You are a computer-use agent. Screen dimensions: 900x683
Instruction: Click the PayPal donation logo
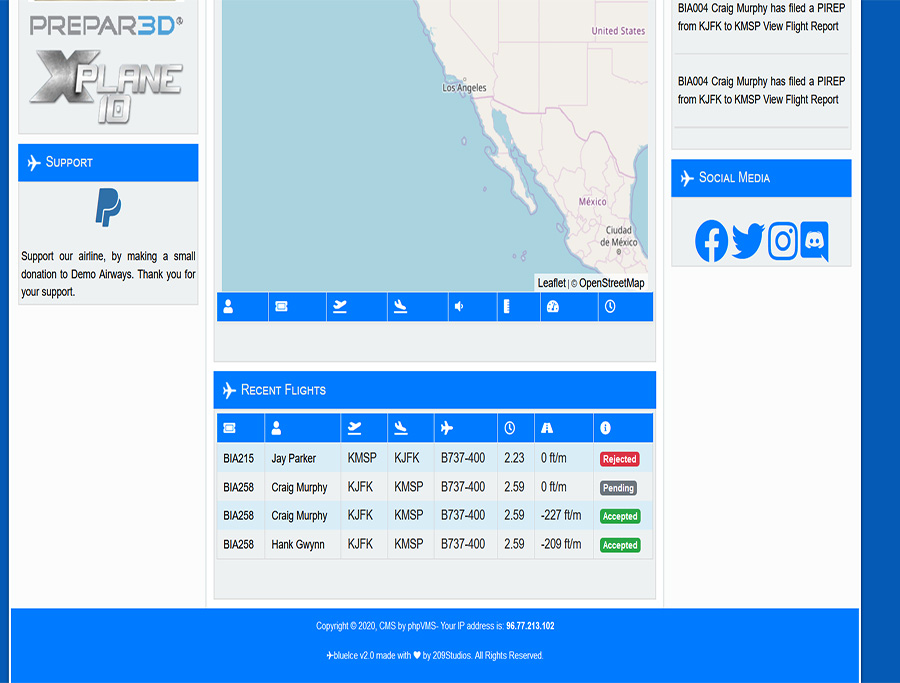tap(108, 208)
